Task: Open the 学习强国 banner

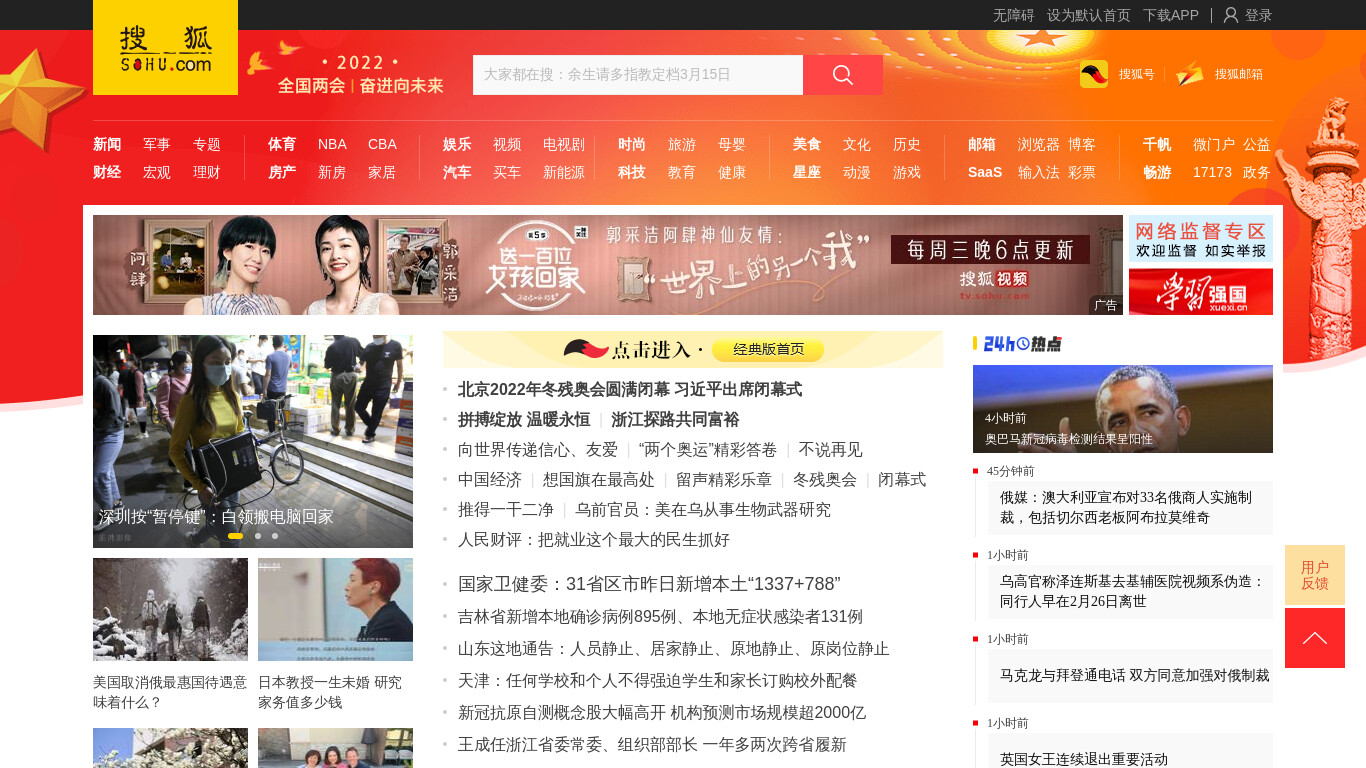Action: pos(1201,292)
